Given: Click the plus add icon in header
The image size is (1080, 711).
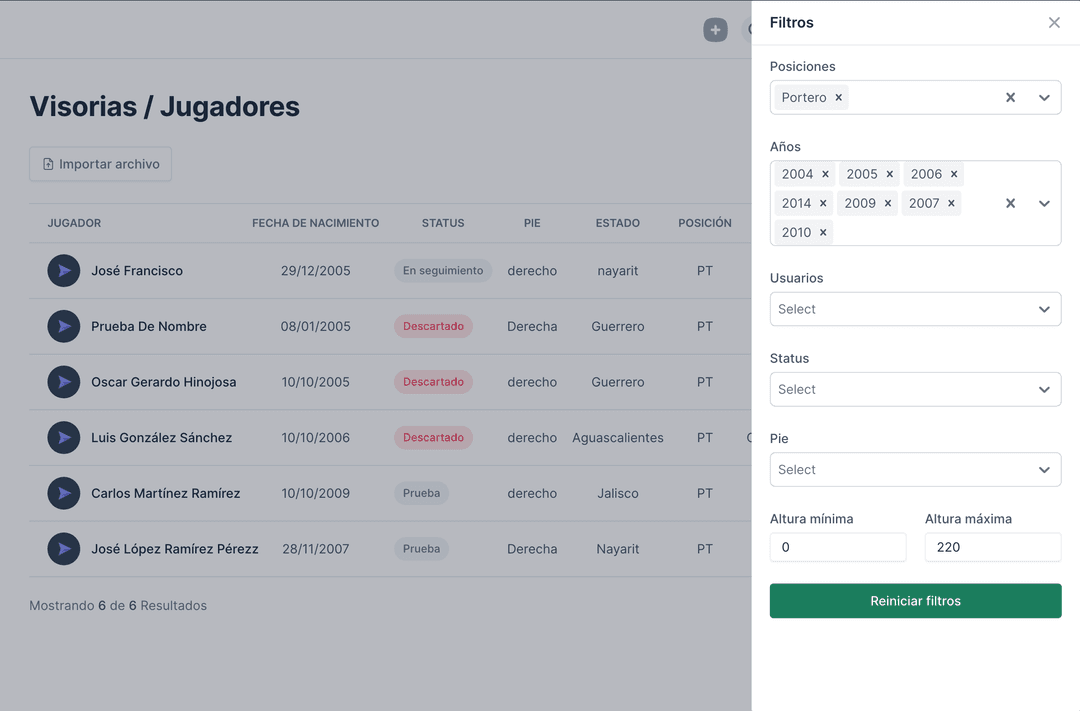Looking at the screenshot, I should coord(715,30).
